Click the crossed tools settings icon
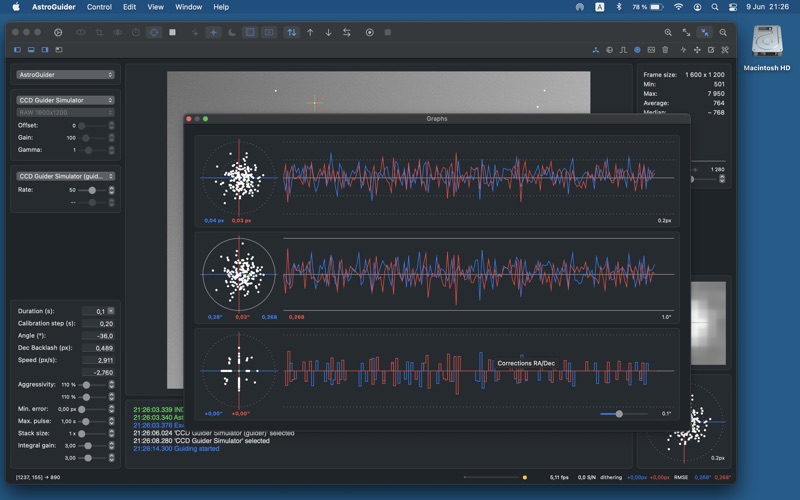Screen dimensions: 800x500 click(725, 49)
